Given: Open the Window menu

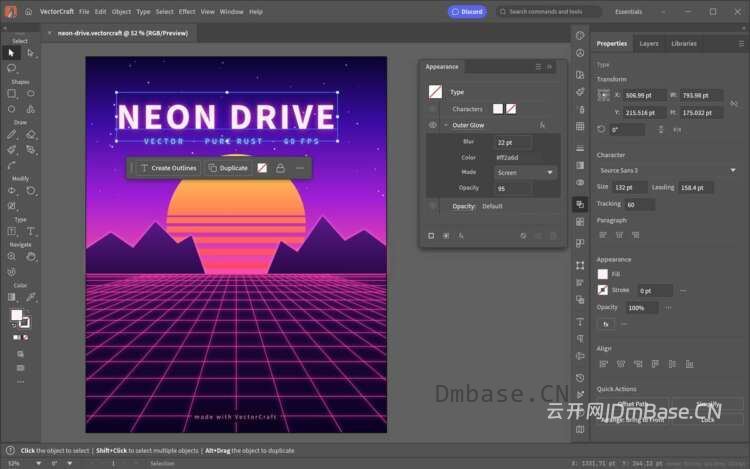Looking at the screenshot, I should tap(232, 11).
